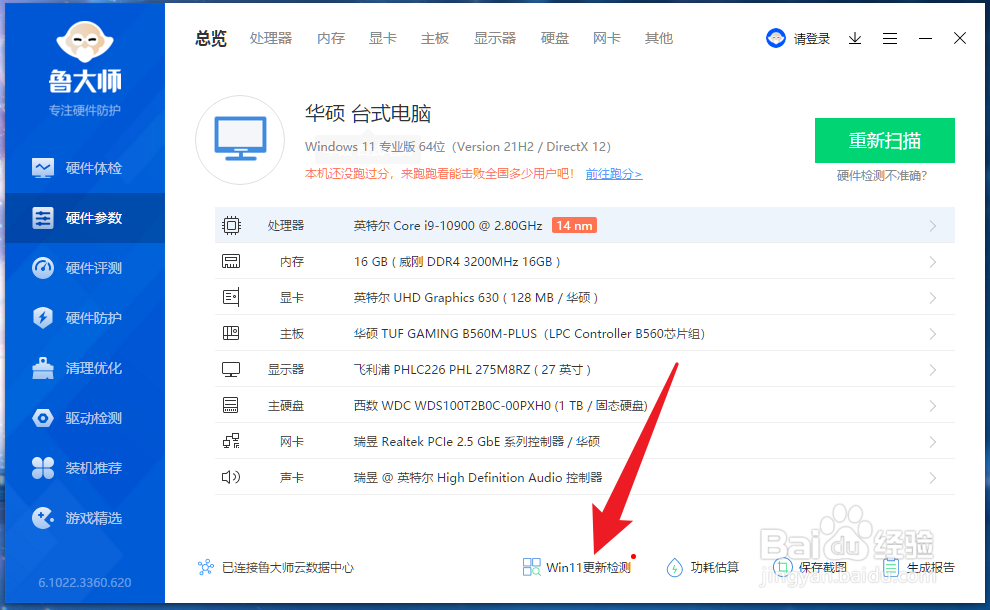Click 英特尔 UHD Graphics 630 text

point(426,297)
